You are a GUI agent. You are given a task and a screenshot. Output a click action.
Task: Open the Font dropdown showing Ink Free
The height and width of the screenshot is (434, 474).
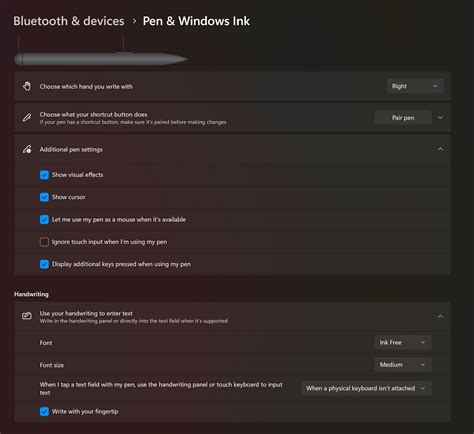(403, 342)
